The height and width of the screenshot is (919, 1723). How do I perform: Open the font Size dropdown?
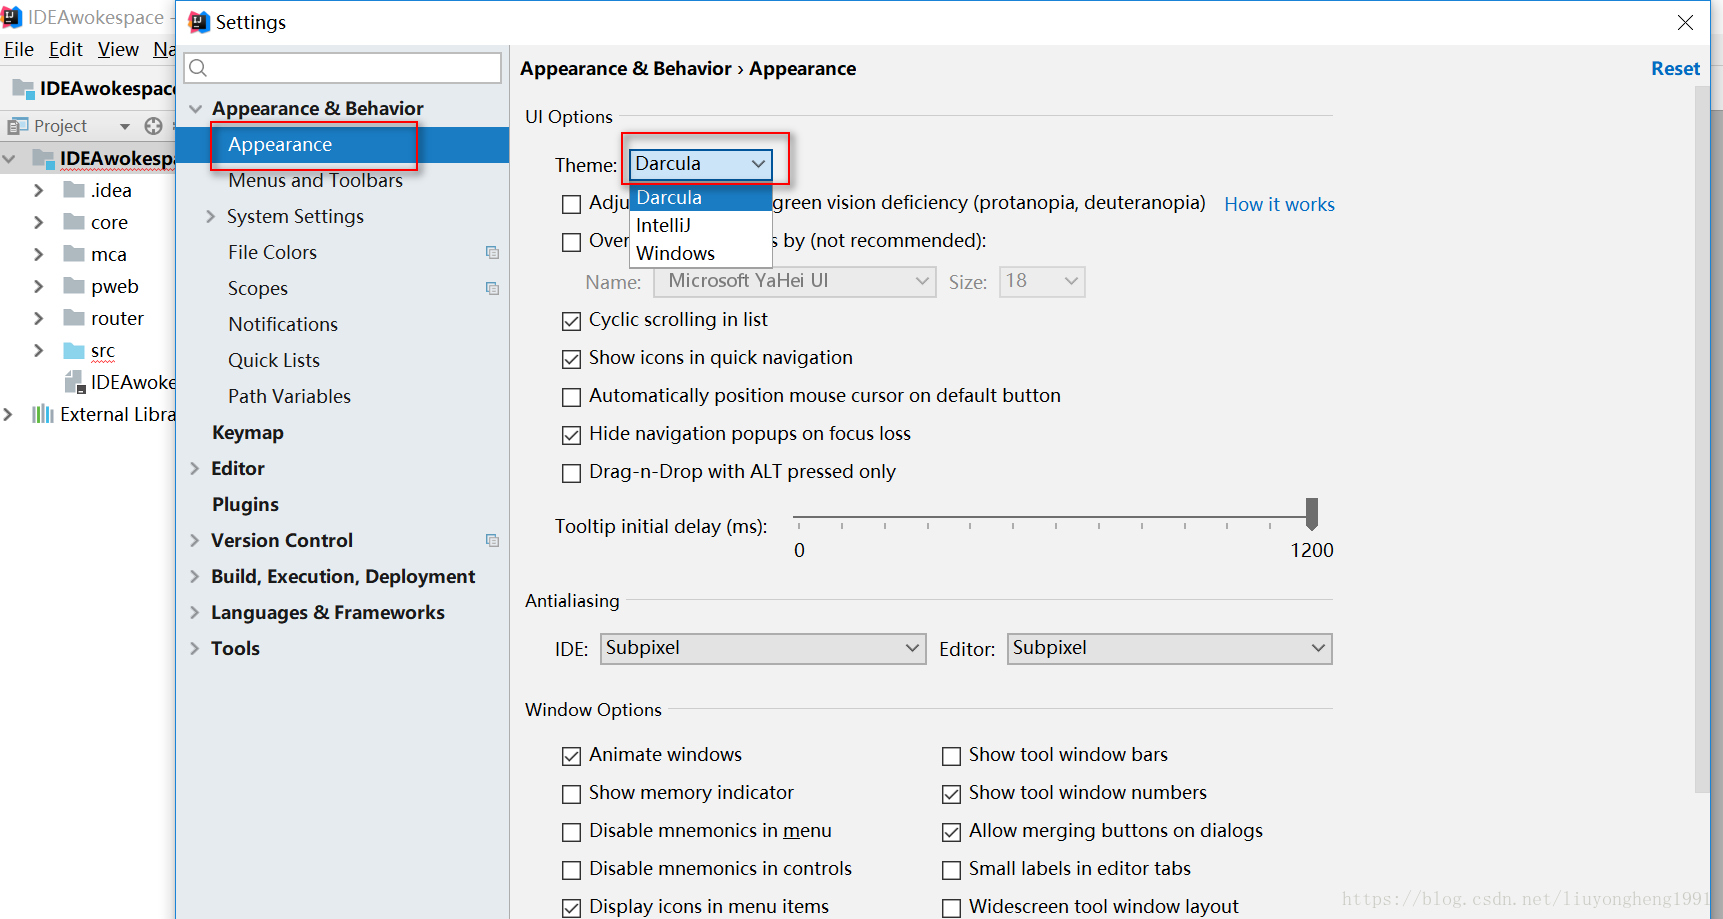pyautogui.click(x=1042, y=281)
